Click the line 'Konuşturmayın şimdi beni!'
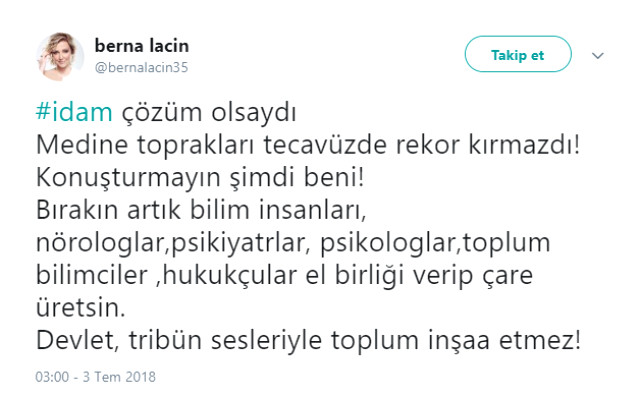The image size is (640, 397). click(200, 178)
